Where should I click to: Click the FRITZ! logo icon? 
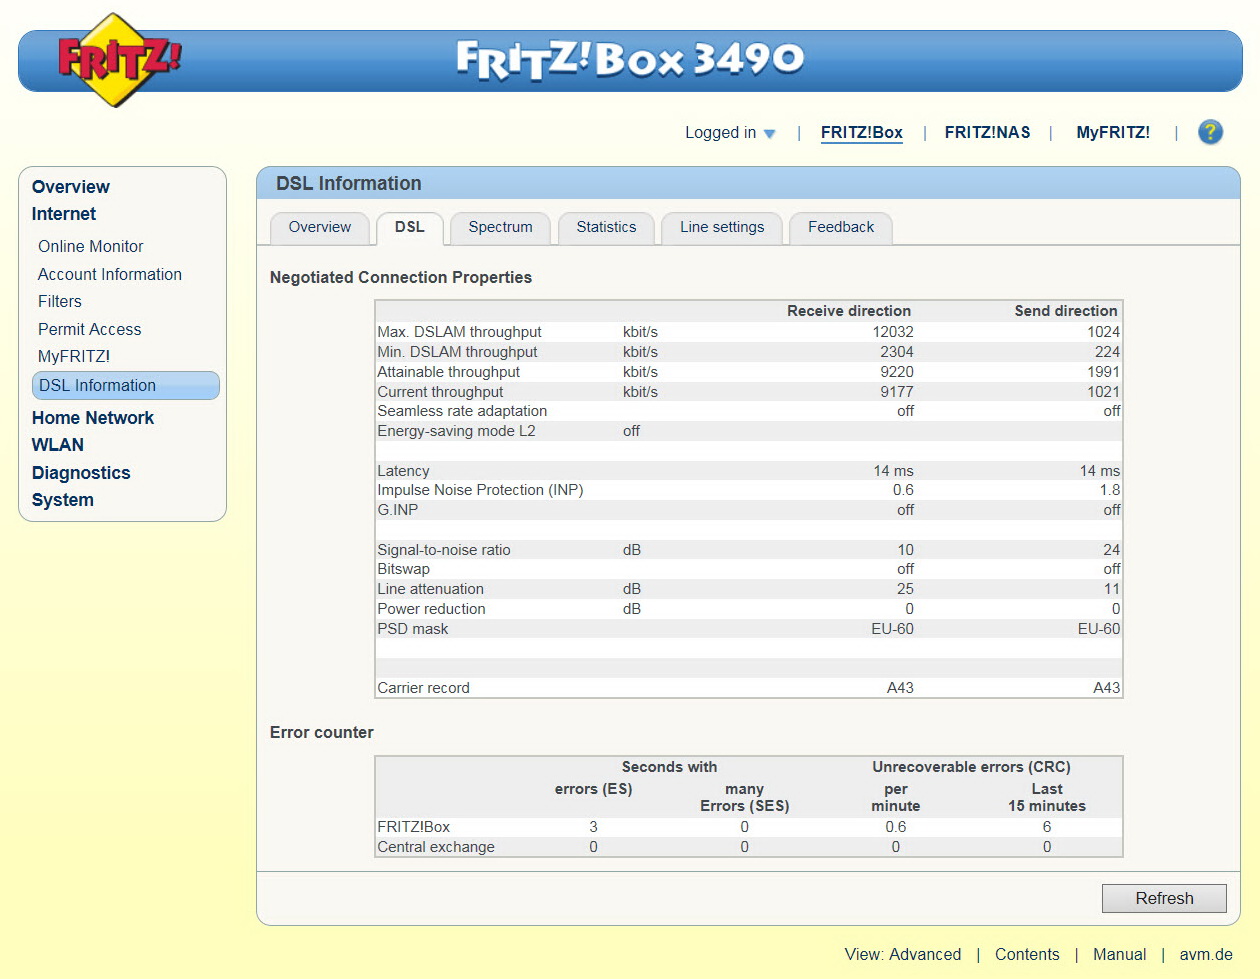coord(119,60)
